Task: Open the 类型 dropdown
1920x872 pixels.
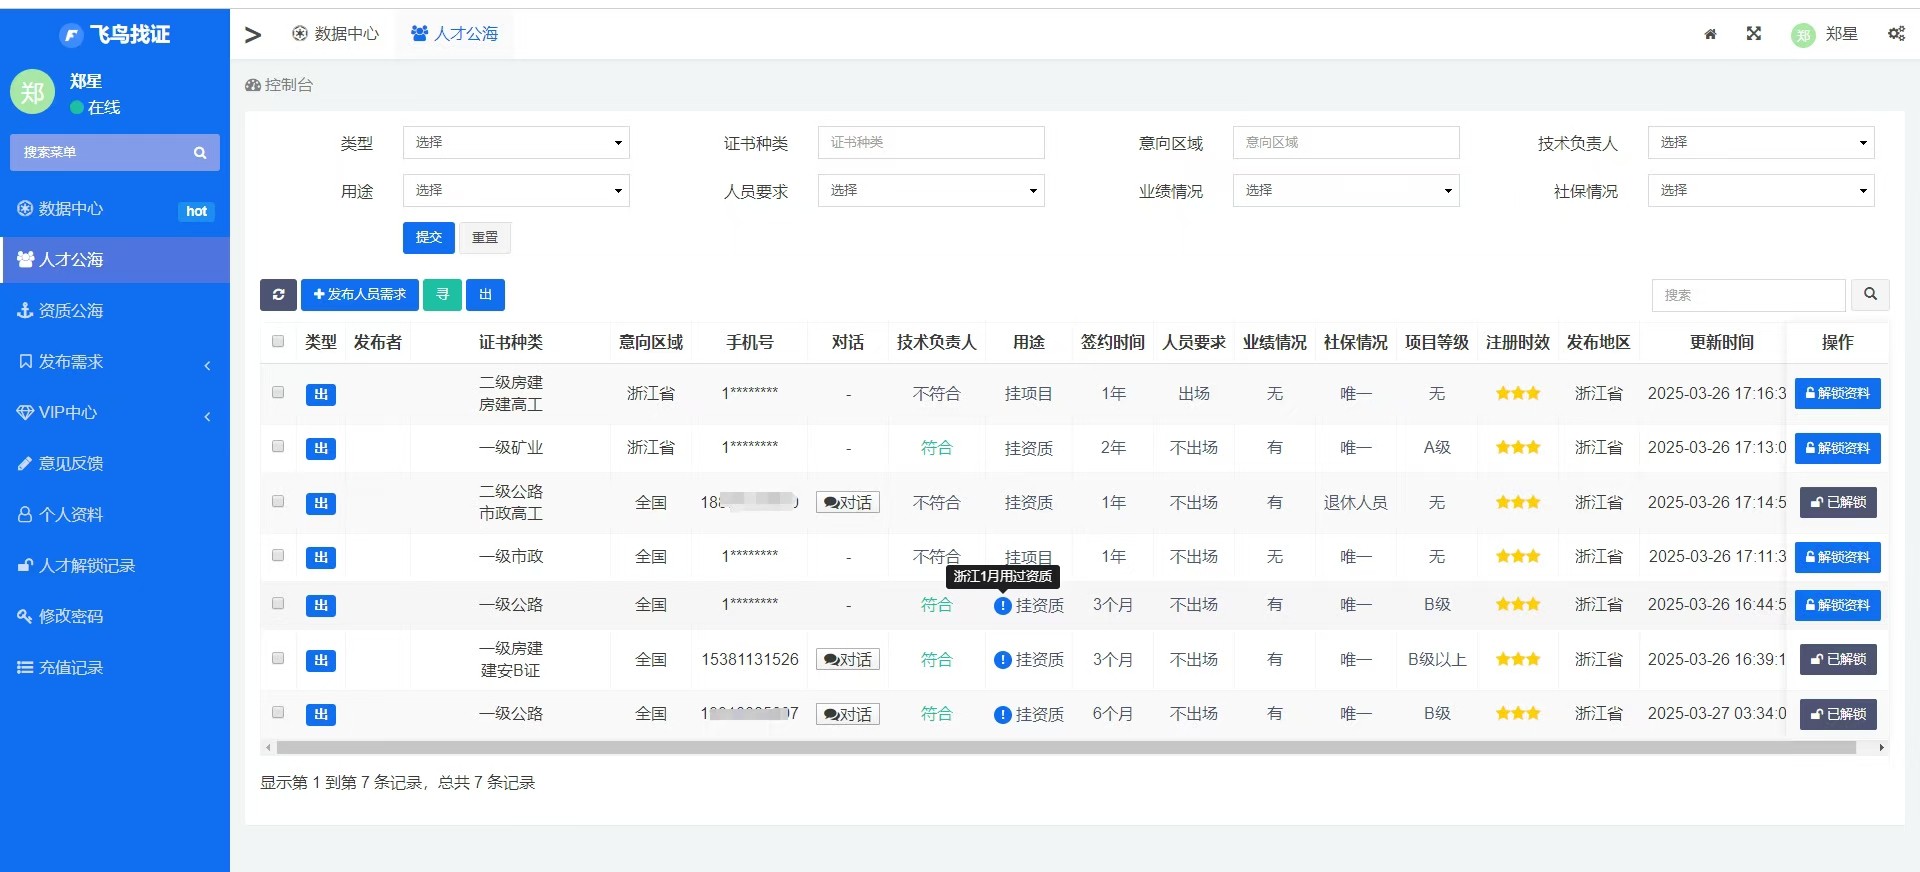Action: click(516, 143)
